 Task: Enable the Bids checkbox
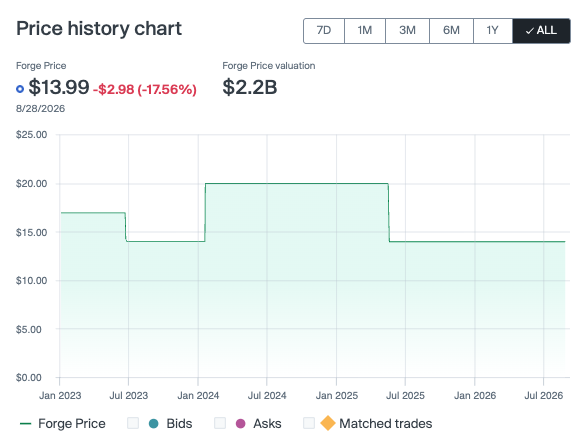click(133, 423)
